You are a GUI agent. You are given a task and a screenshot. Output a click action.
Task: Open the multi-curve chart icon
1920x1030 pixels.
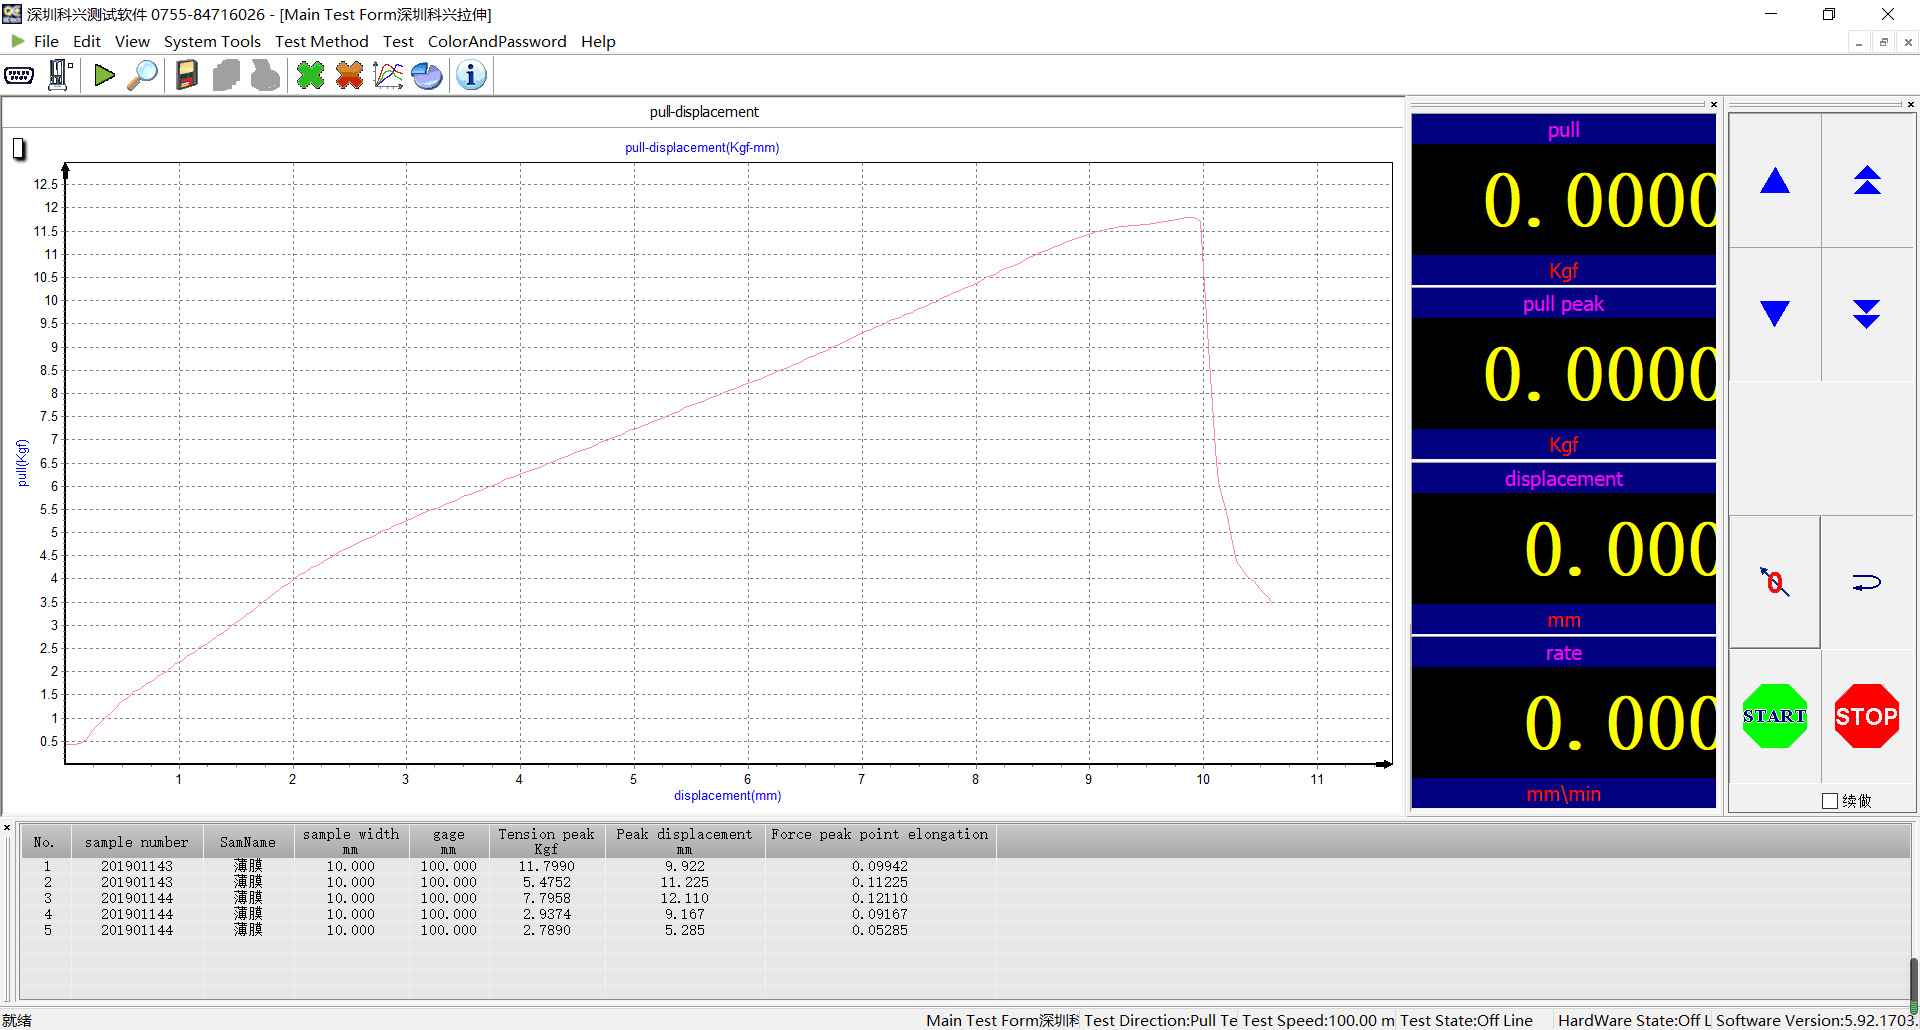pos(388,76)
